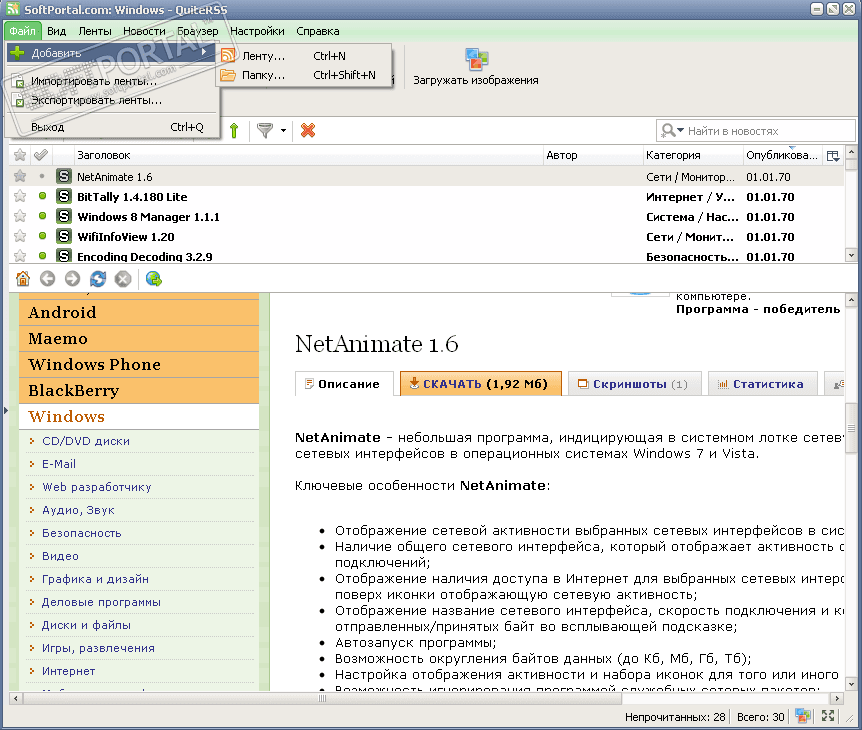The image size is (862, 730).
Task: Toggle read status of WifiInfoView 1.20
Action: (42, 236)
